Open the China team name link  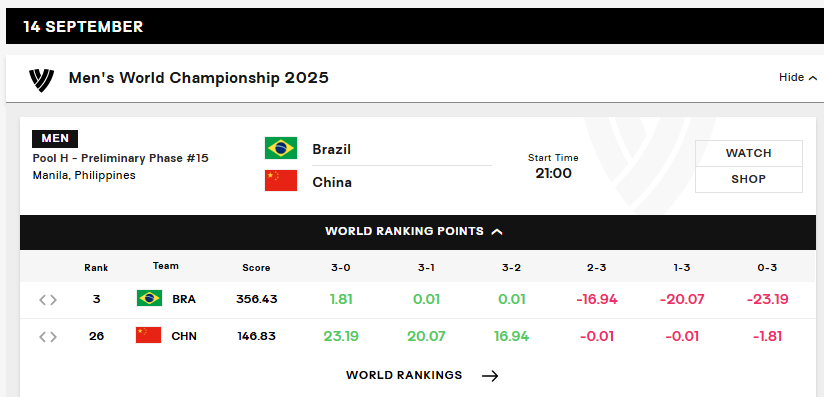(332, 182)
